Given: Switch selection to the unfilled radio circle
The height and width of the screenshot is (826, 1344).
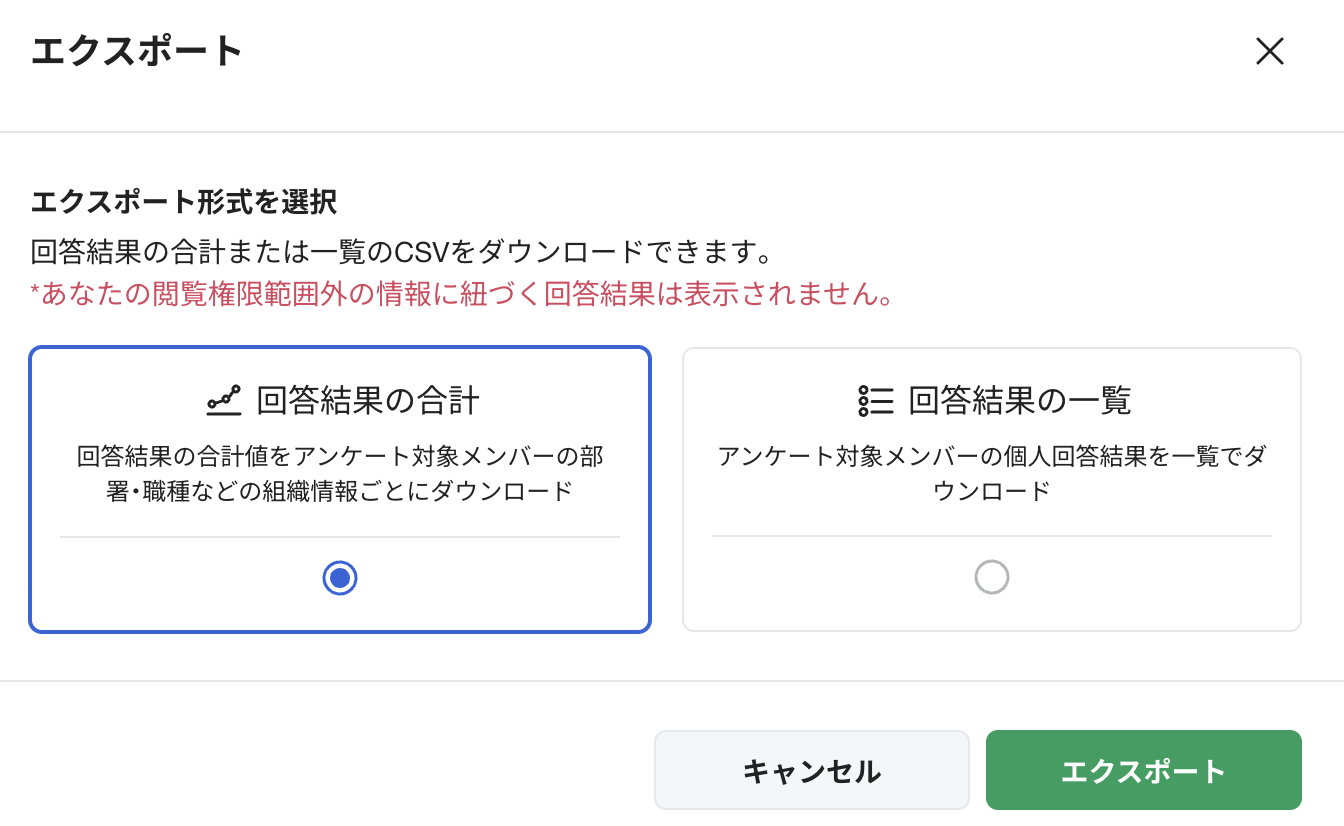Looking at the screenshot, I should tap(991, 577).
